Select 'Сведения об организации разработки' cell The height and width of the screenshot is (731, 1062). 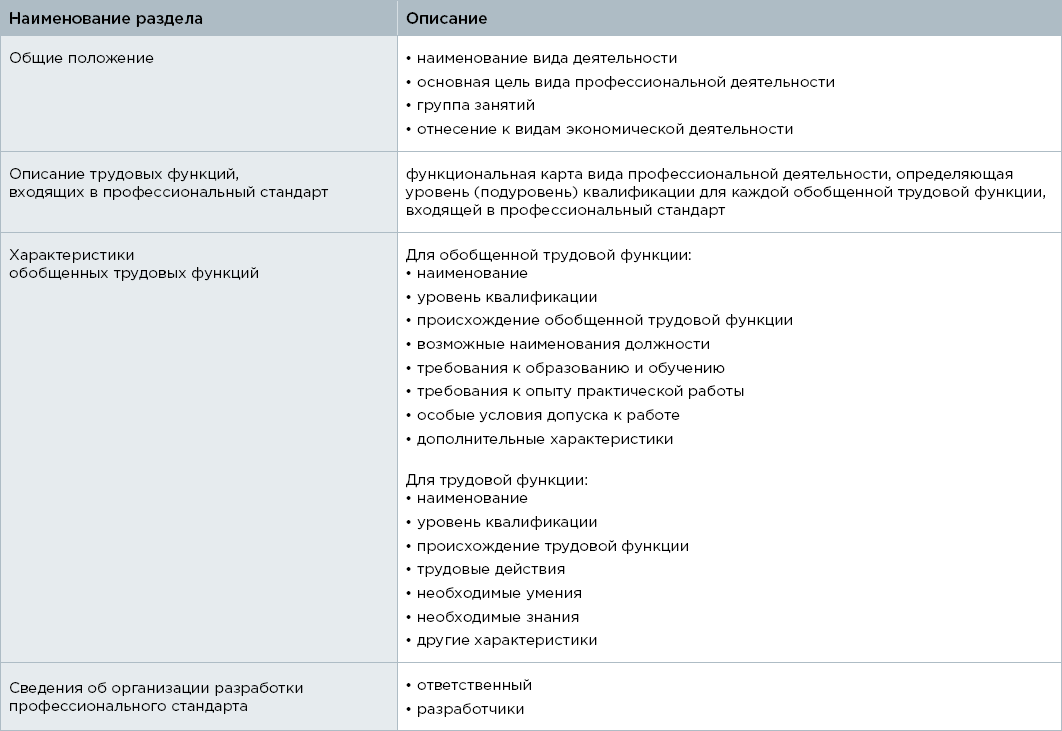coord(198,696)
